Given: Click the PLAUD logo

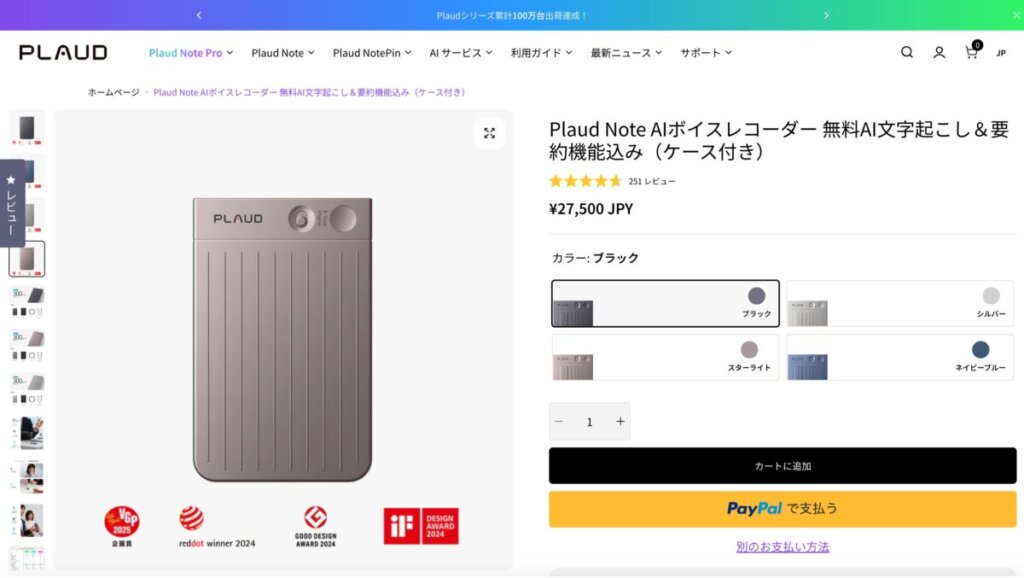Looking at the screenshot, I should [x=62, y=52].
